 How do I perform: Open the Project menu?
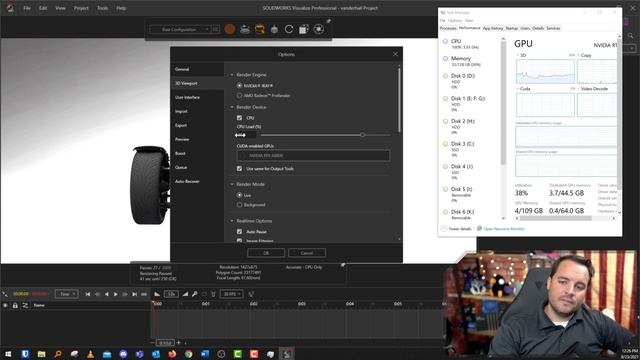81,8
